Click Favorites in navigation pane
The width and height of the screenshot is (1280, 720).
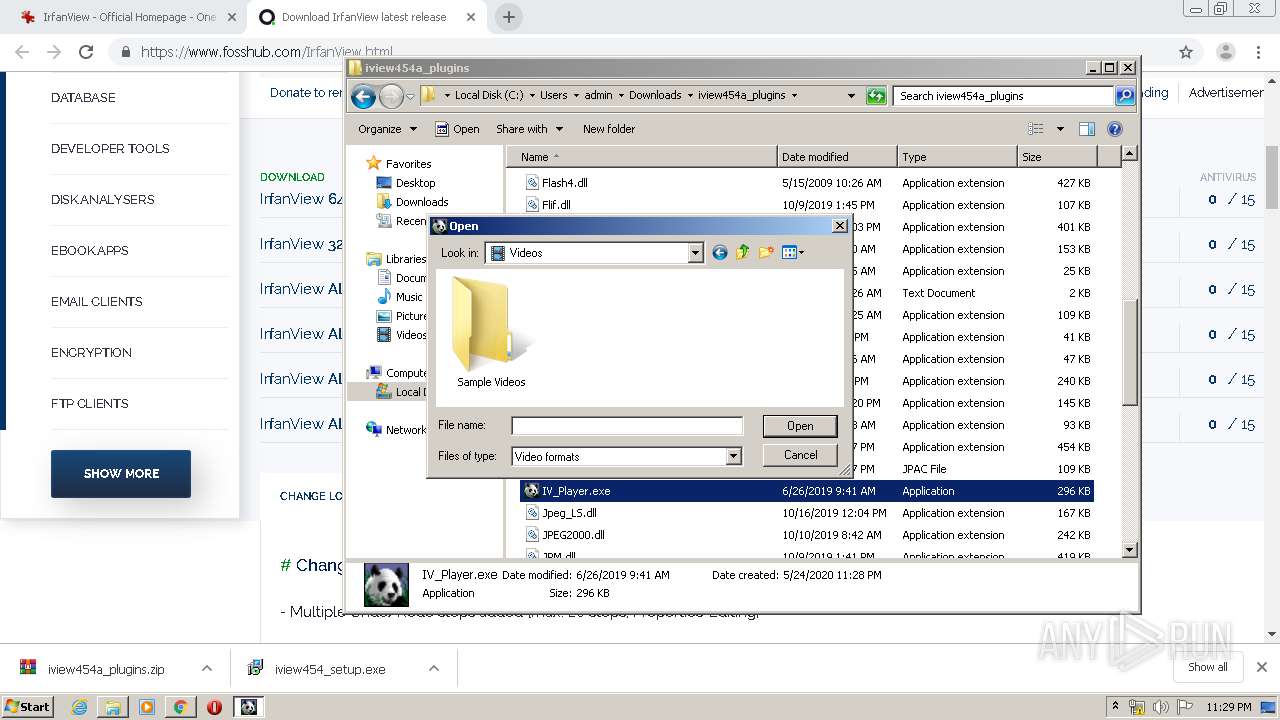pyautogui.click(x=408, y=164)
